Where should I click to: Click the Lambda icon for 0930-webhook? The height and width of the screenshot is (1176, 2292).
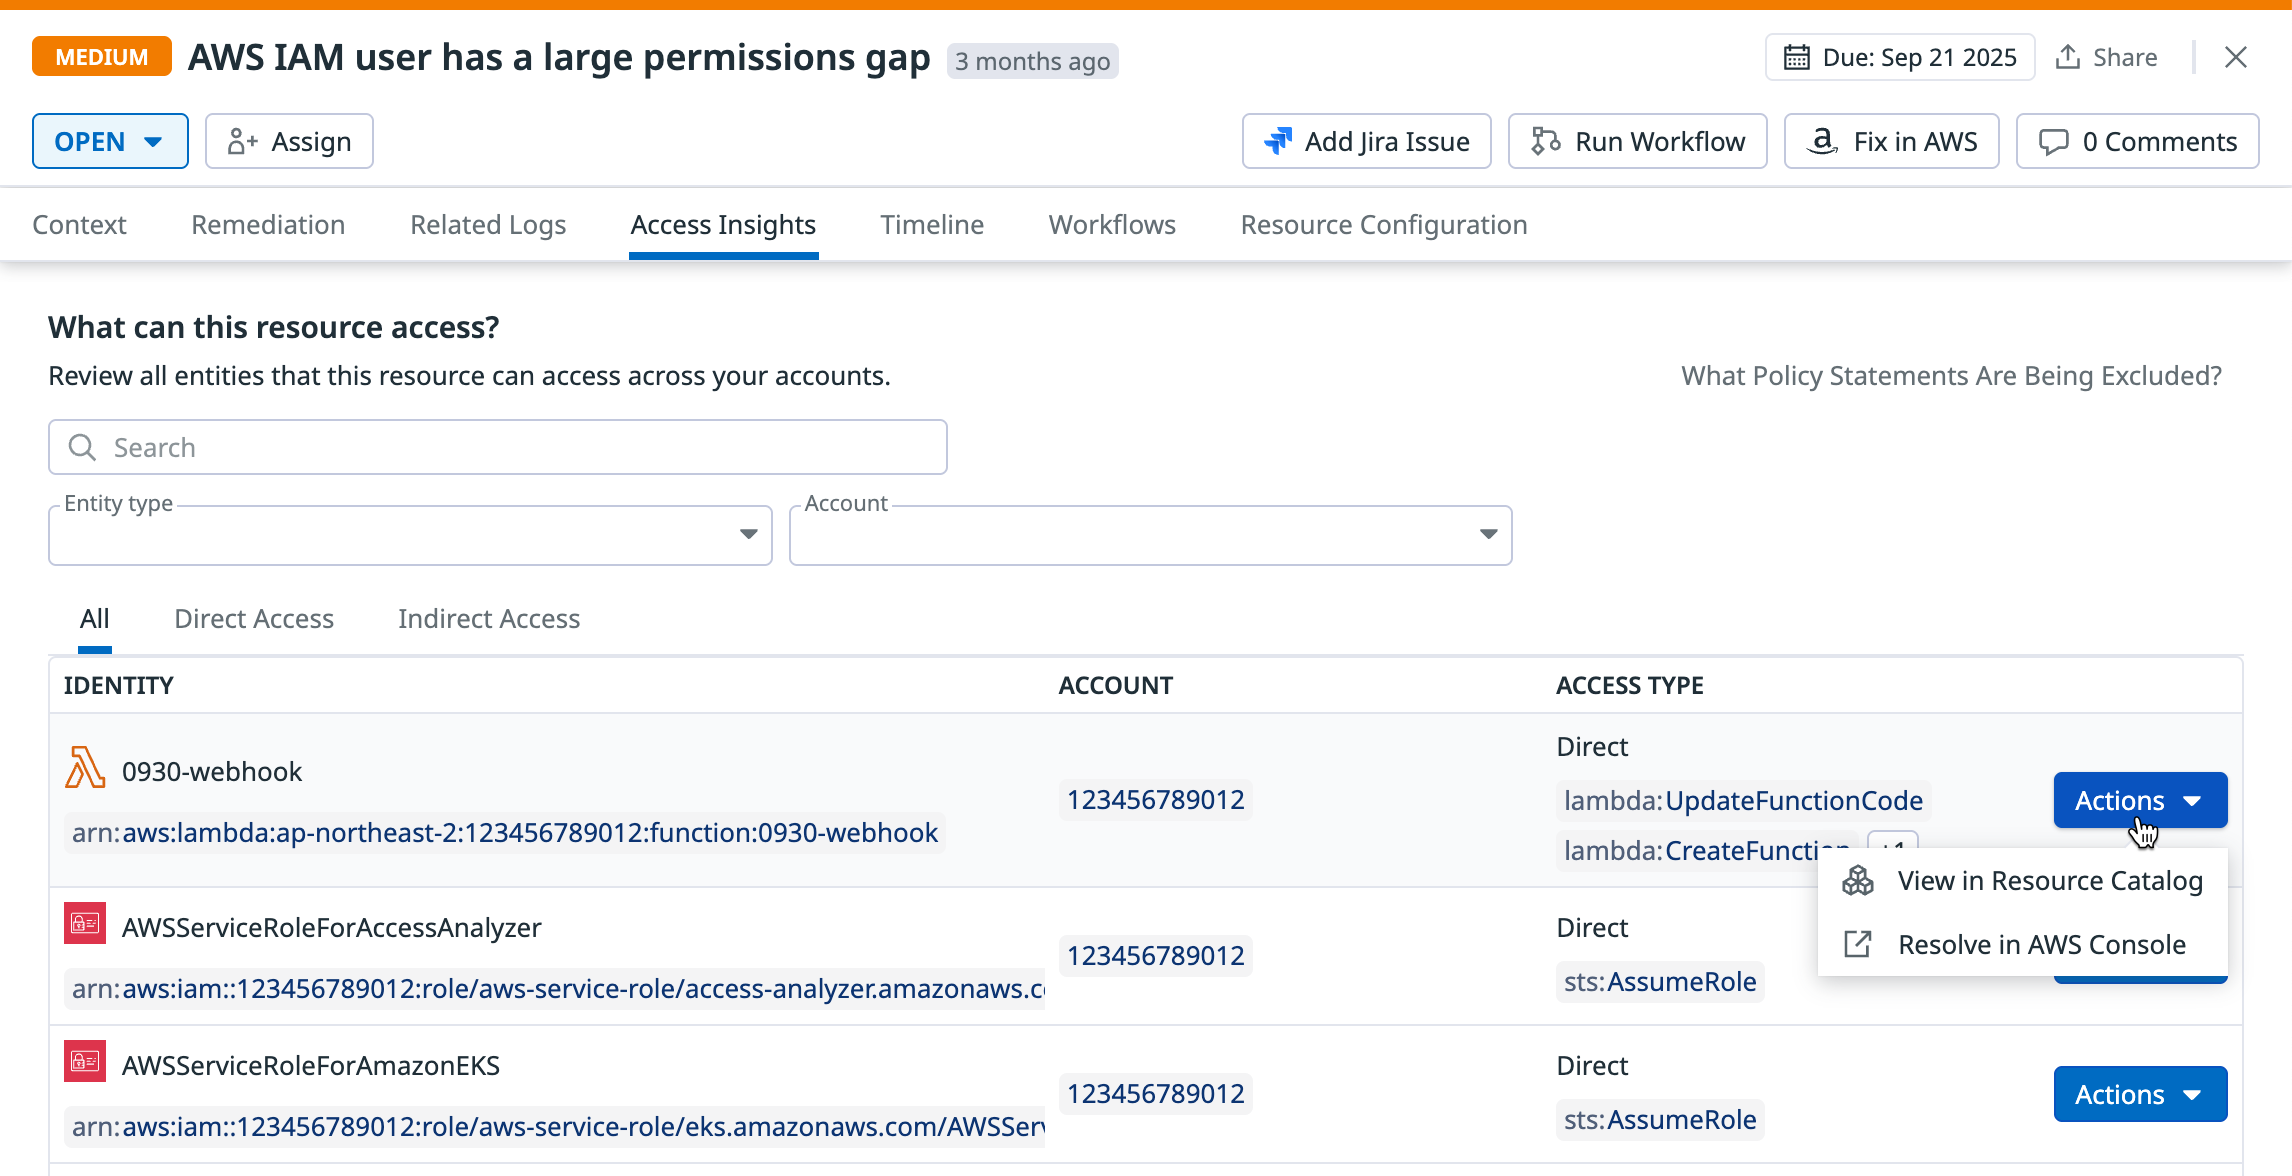click(x=85, y=768)
